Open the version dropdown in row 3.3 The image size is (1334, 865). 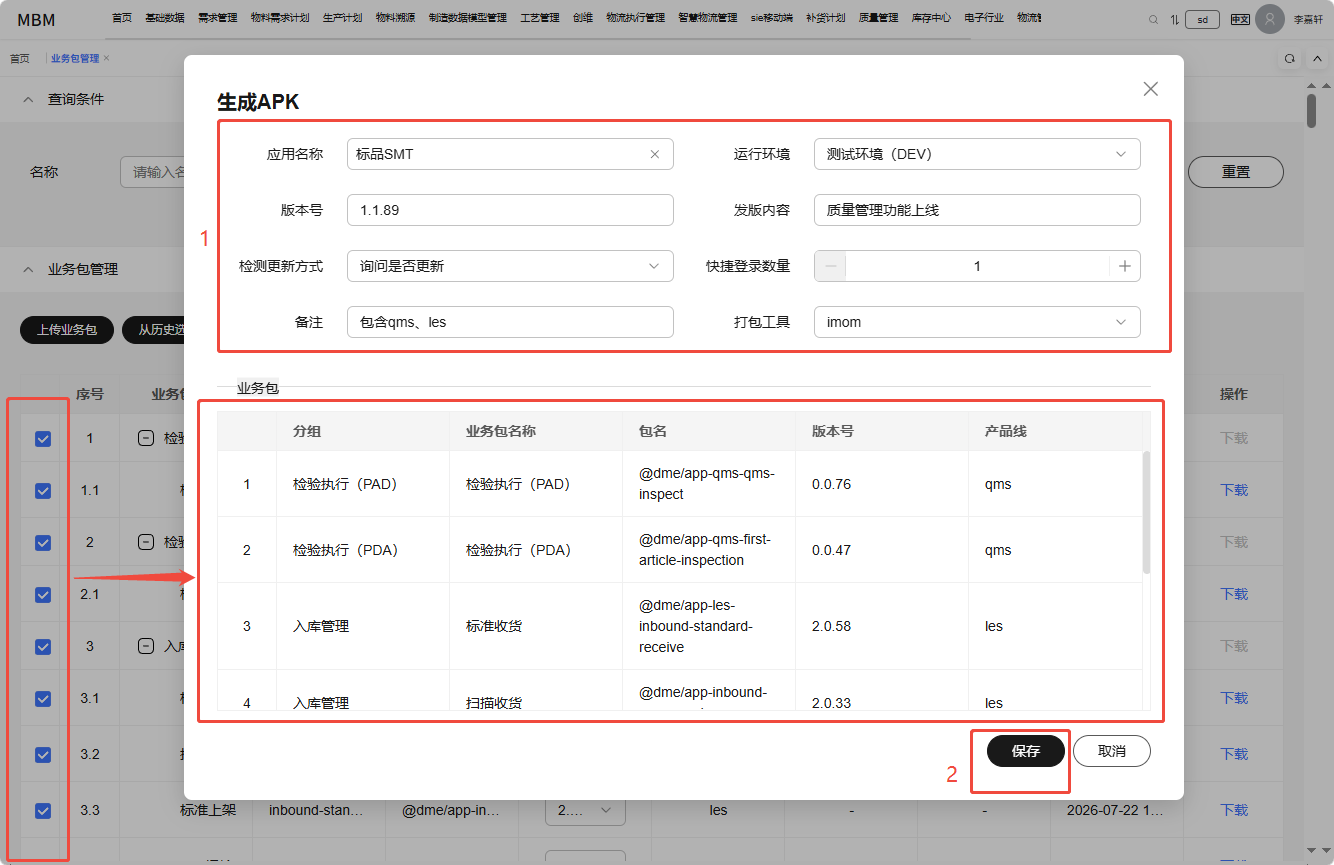point(585,811)
